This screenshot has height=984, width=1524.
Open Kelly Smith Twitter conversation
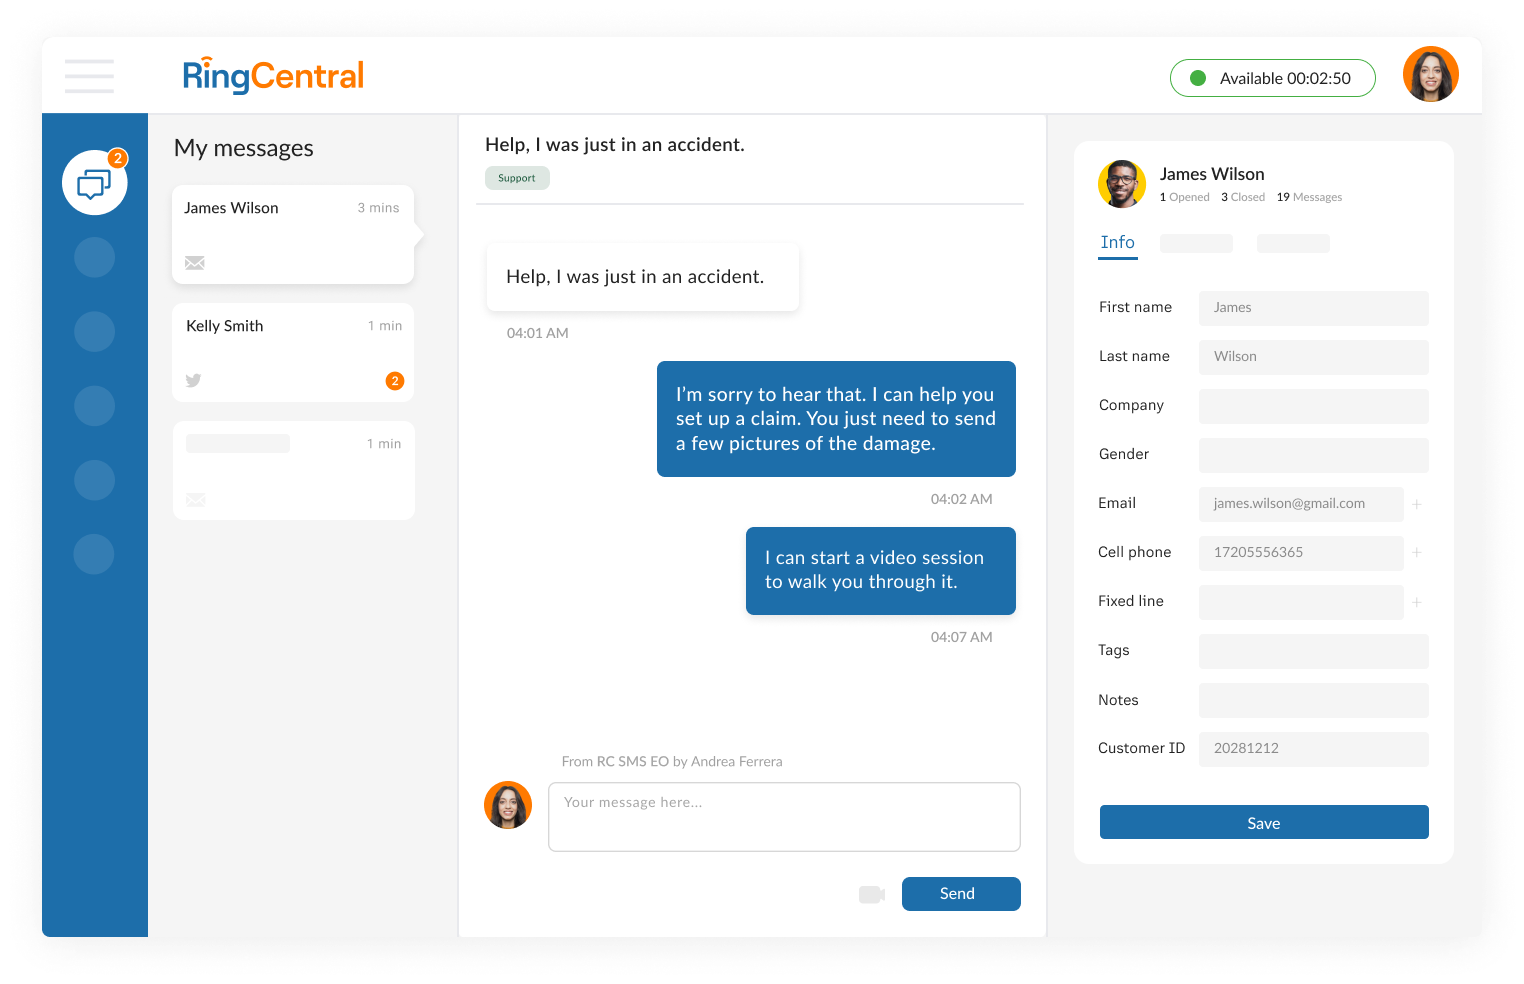[x=292, y=352]
